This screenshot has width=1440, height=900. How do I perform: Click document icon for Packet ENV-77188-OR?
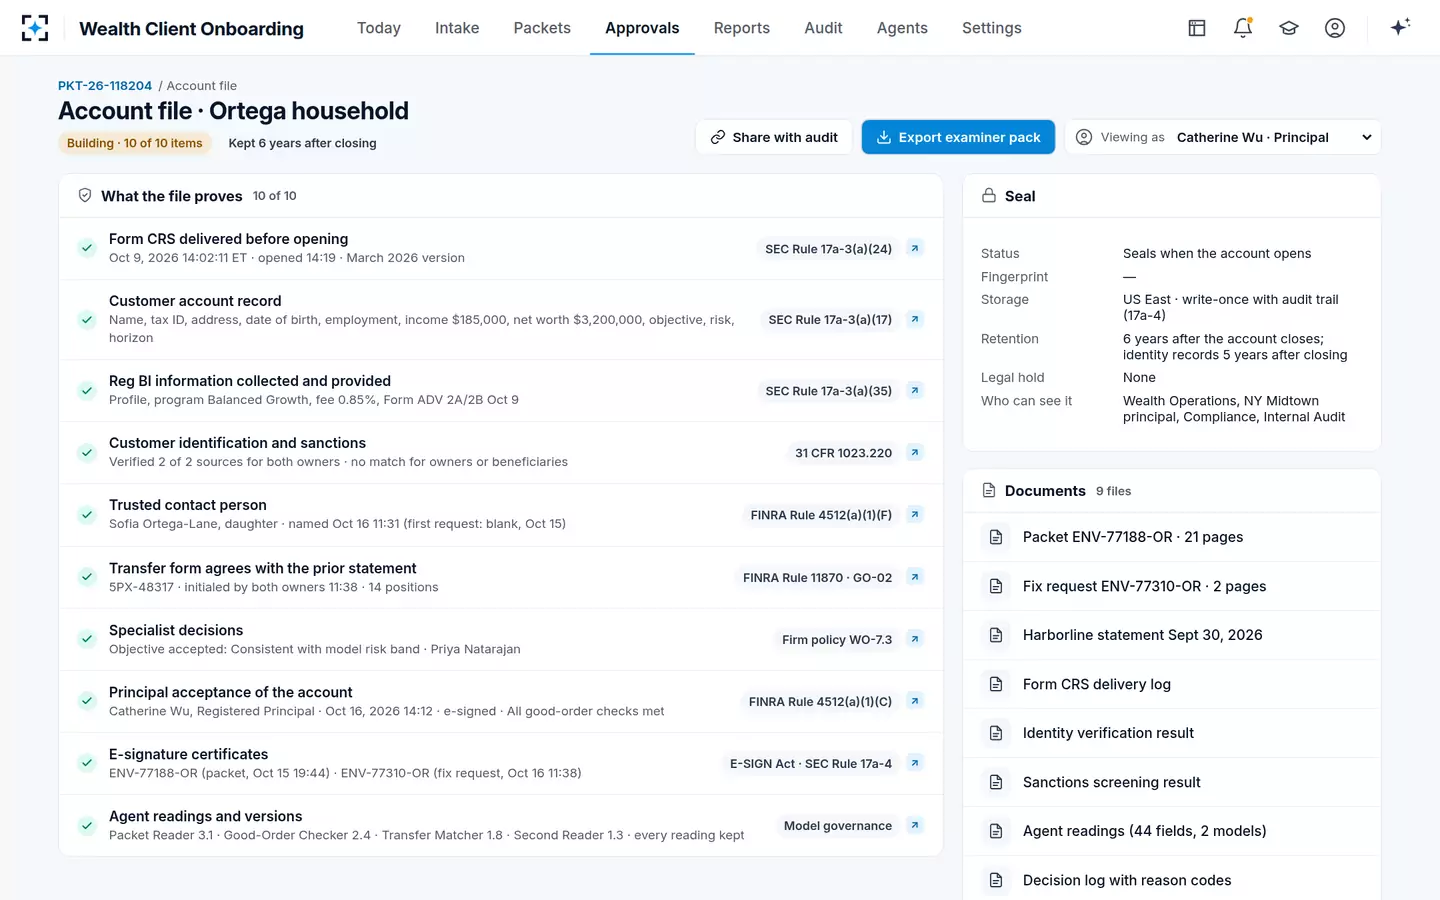pyautogui.click(x=996, y=537)
